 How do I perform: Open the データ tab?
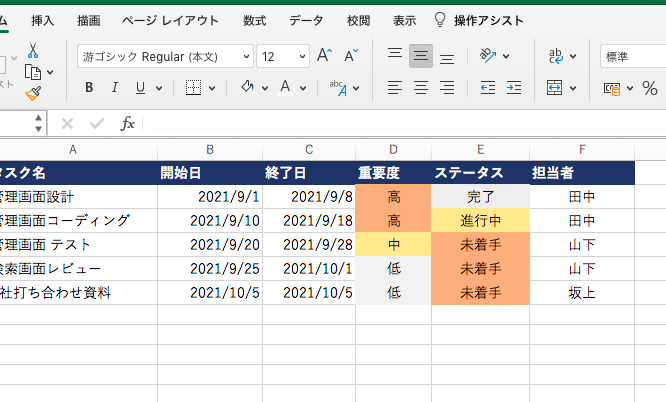[x=306, y=20]
